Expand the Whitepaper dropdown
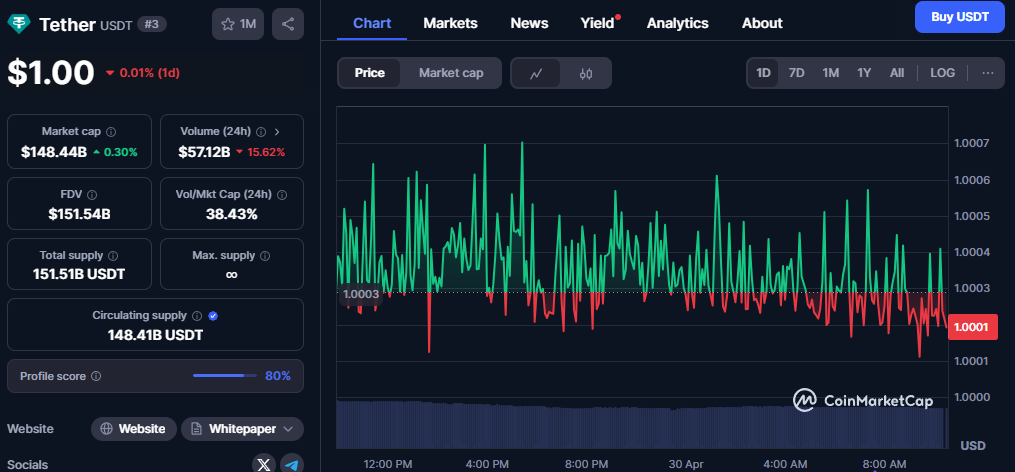This screenshot has width=1015, height=472. (242, 429)
